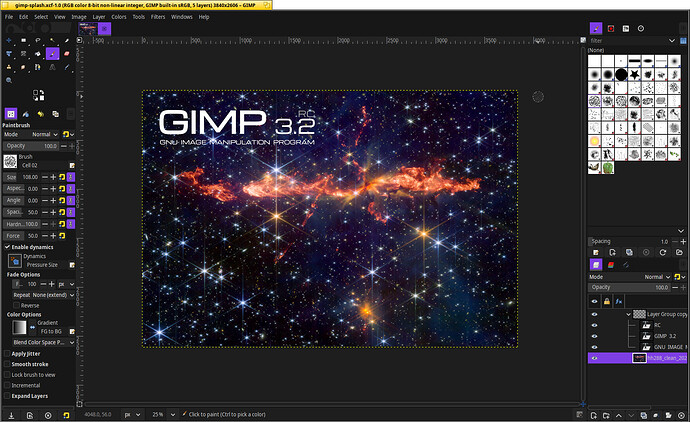
Task: Enable Incremental checkbox
Action: pos(7,385)
